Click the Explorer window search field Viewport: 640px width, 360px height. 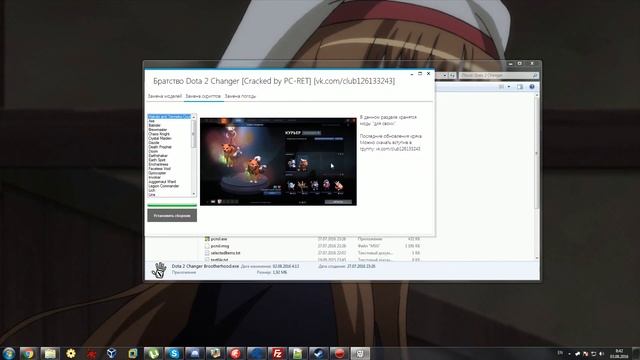(x=498, y=76)
